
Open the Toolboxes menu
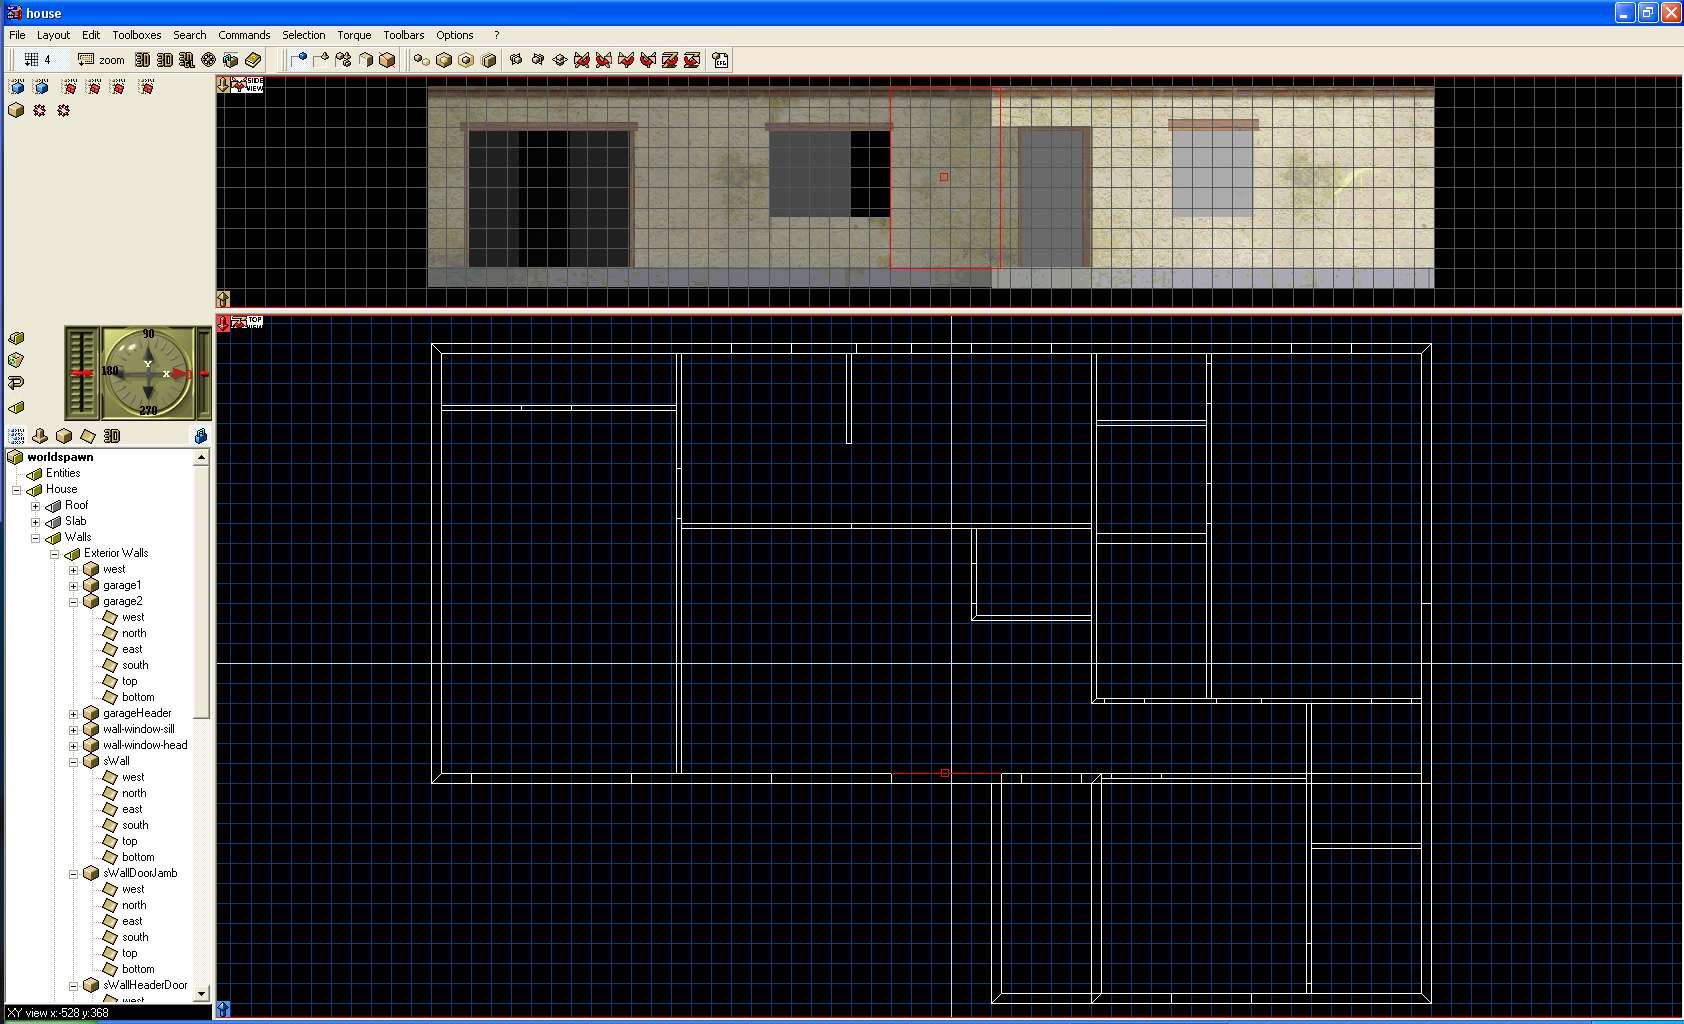click(136, 35)
